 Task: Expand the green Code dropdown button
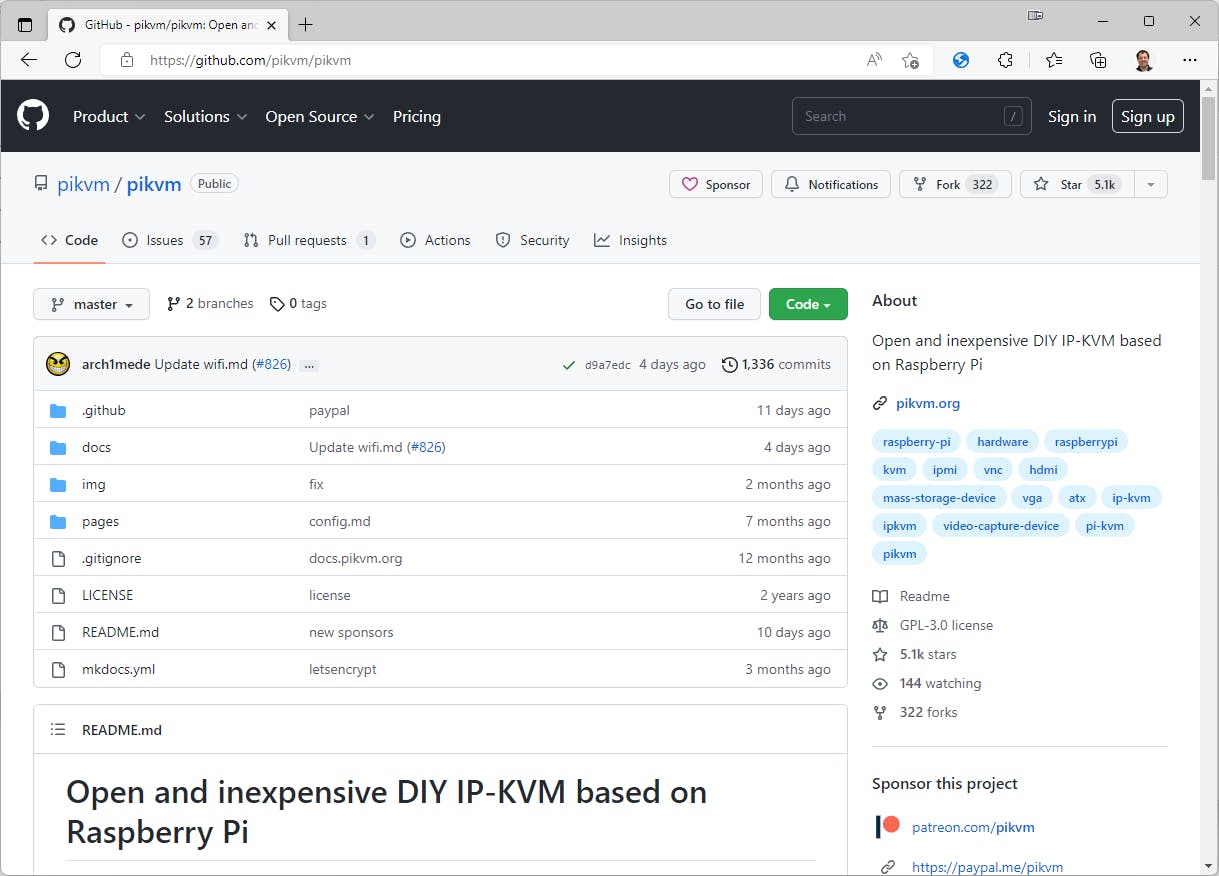click(808, 304)
